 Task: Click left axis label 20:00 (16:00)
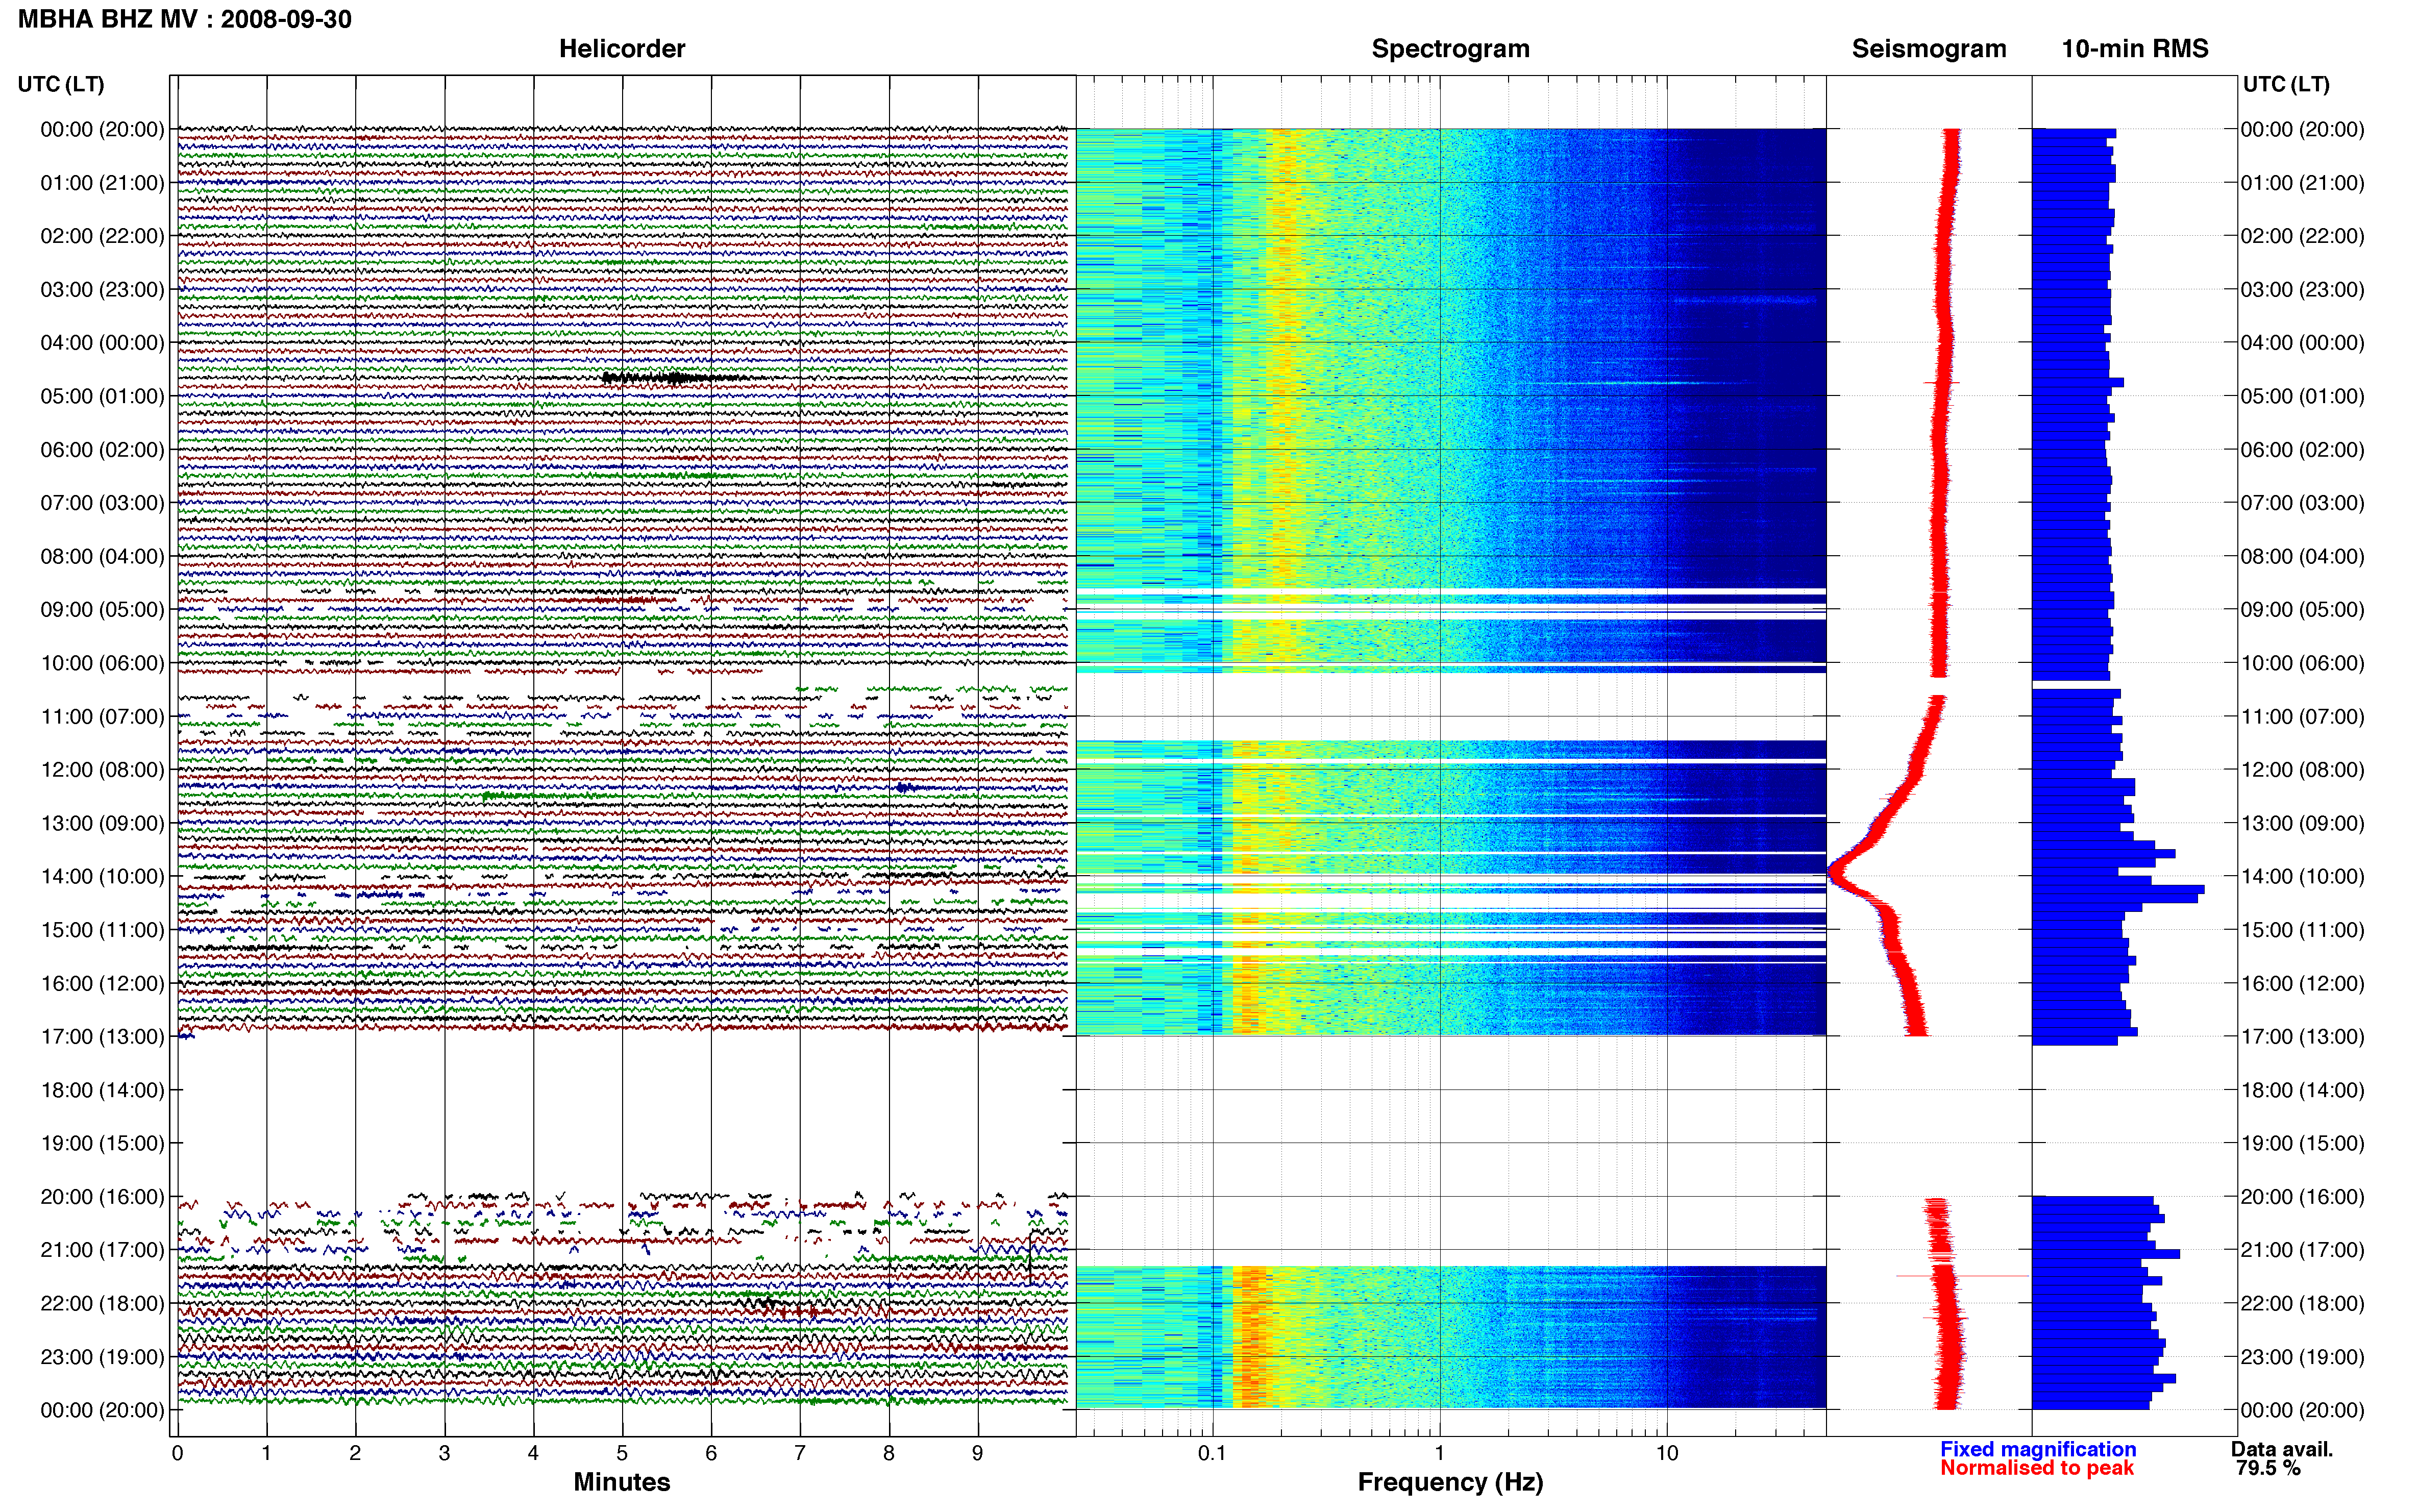point(102,1197)
